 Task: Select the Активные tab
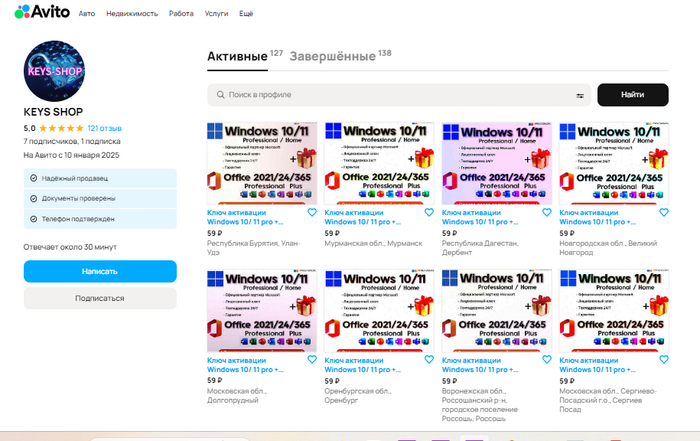click(x=237, y=57)
